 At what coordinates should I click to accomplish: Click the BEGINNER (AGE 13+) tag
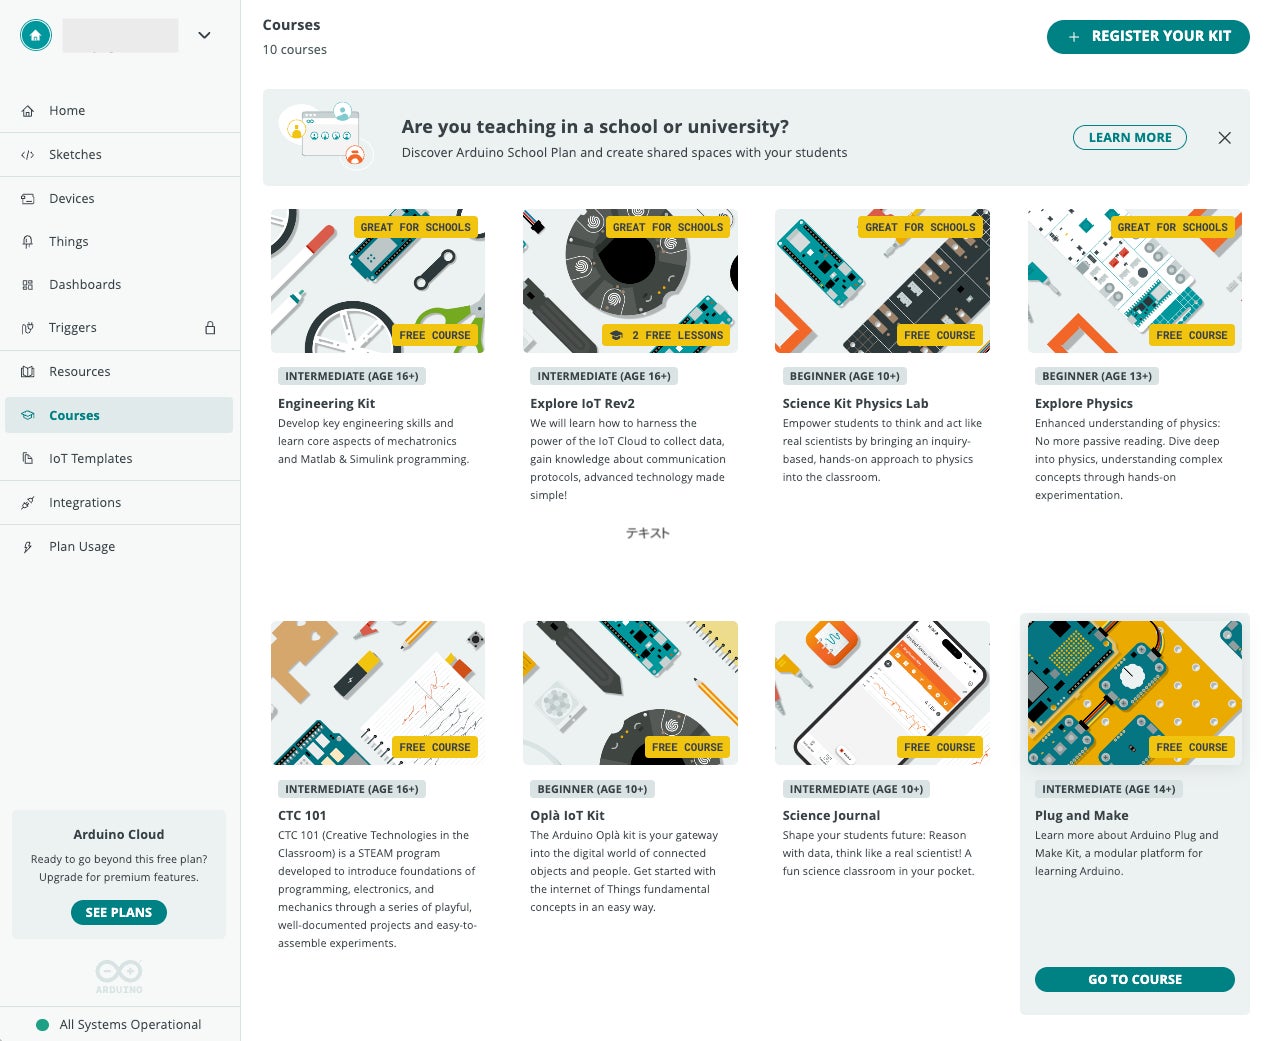1096,377
